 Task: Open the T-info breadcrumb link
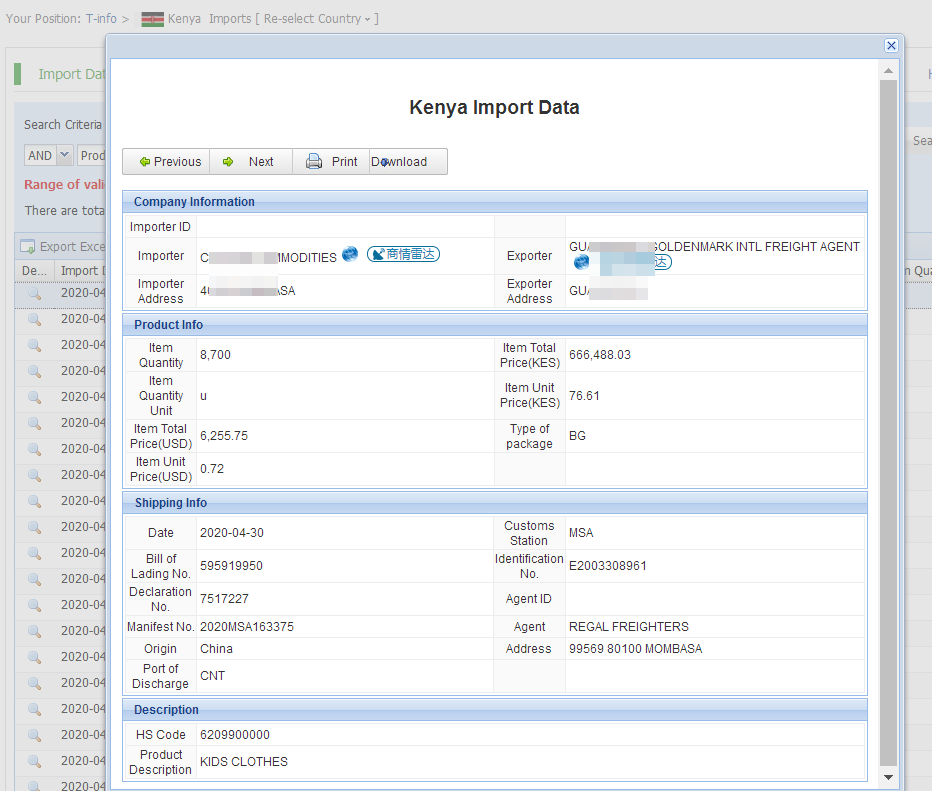pos(101,19)
